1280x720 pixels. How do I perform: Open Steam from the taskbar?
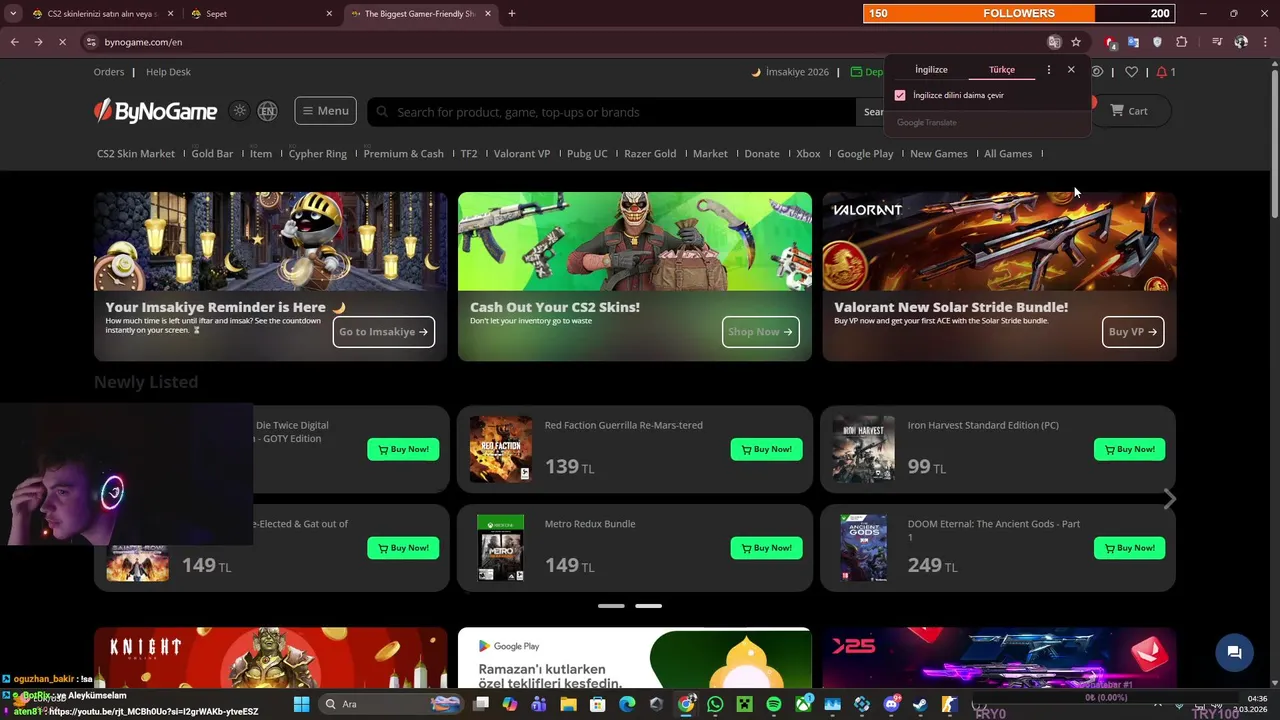click(920, 704)
